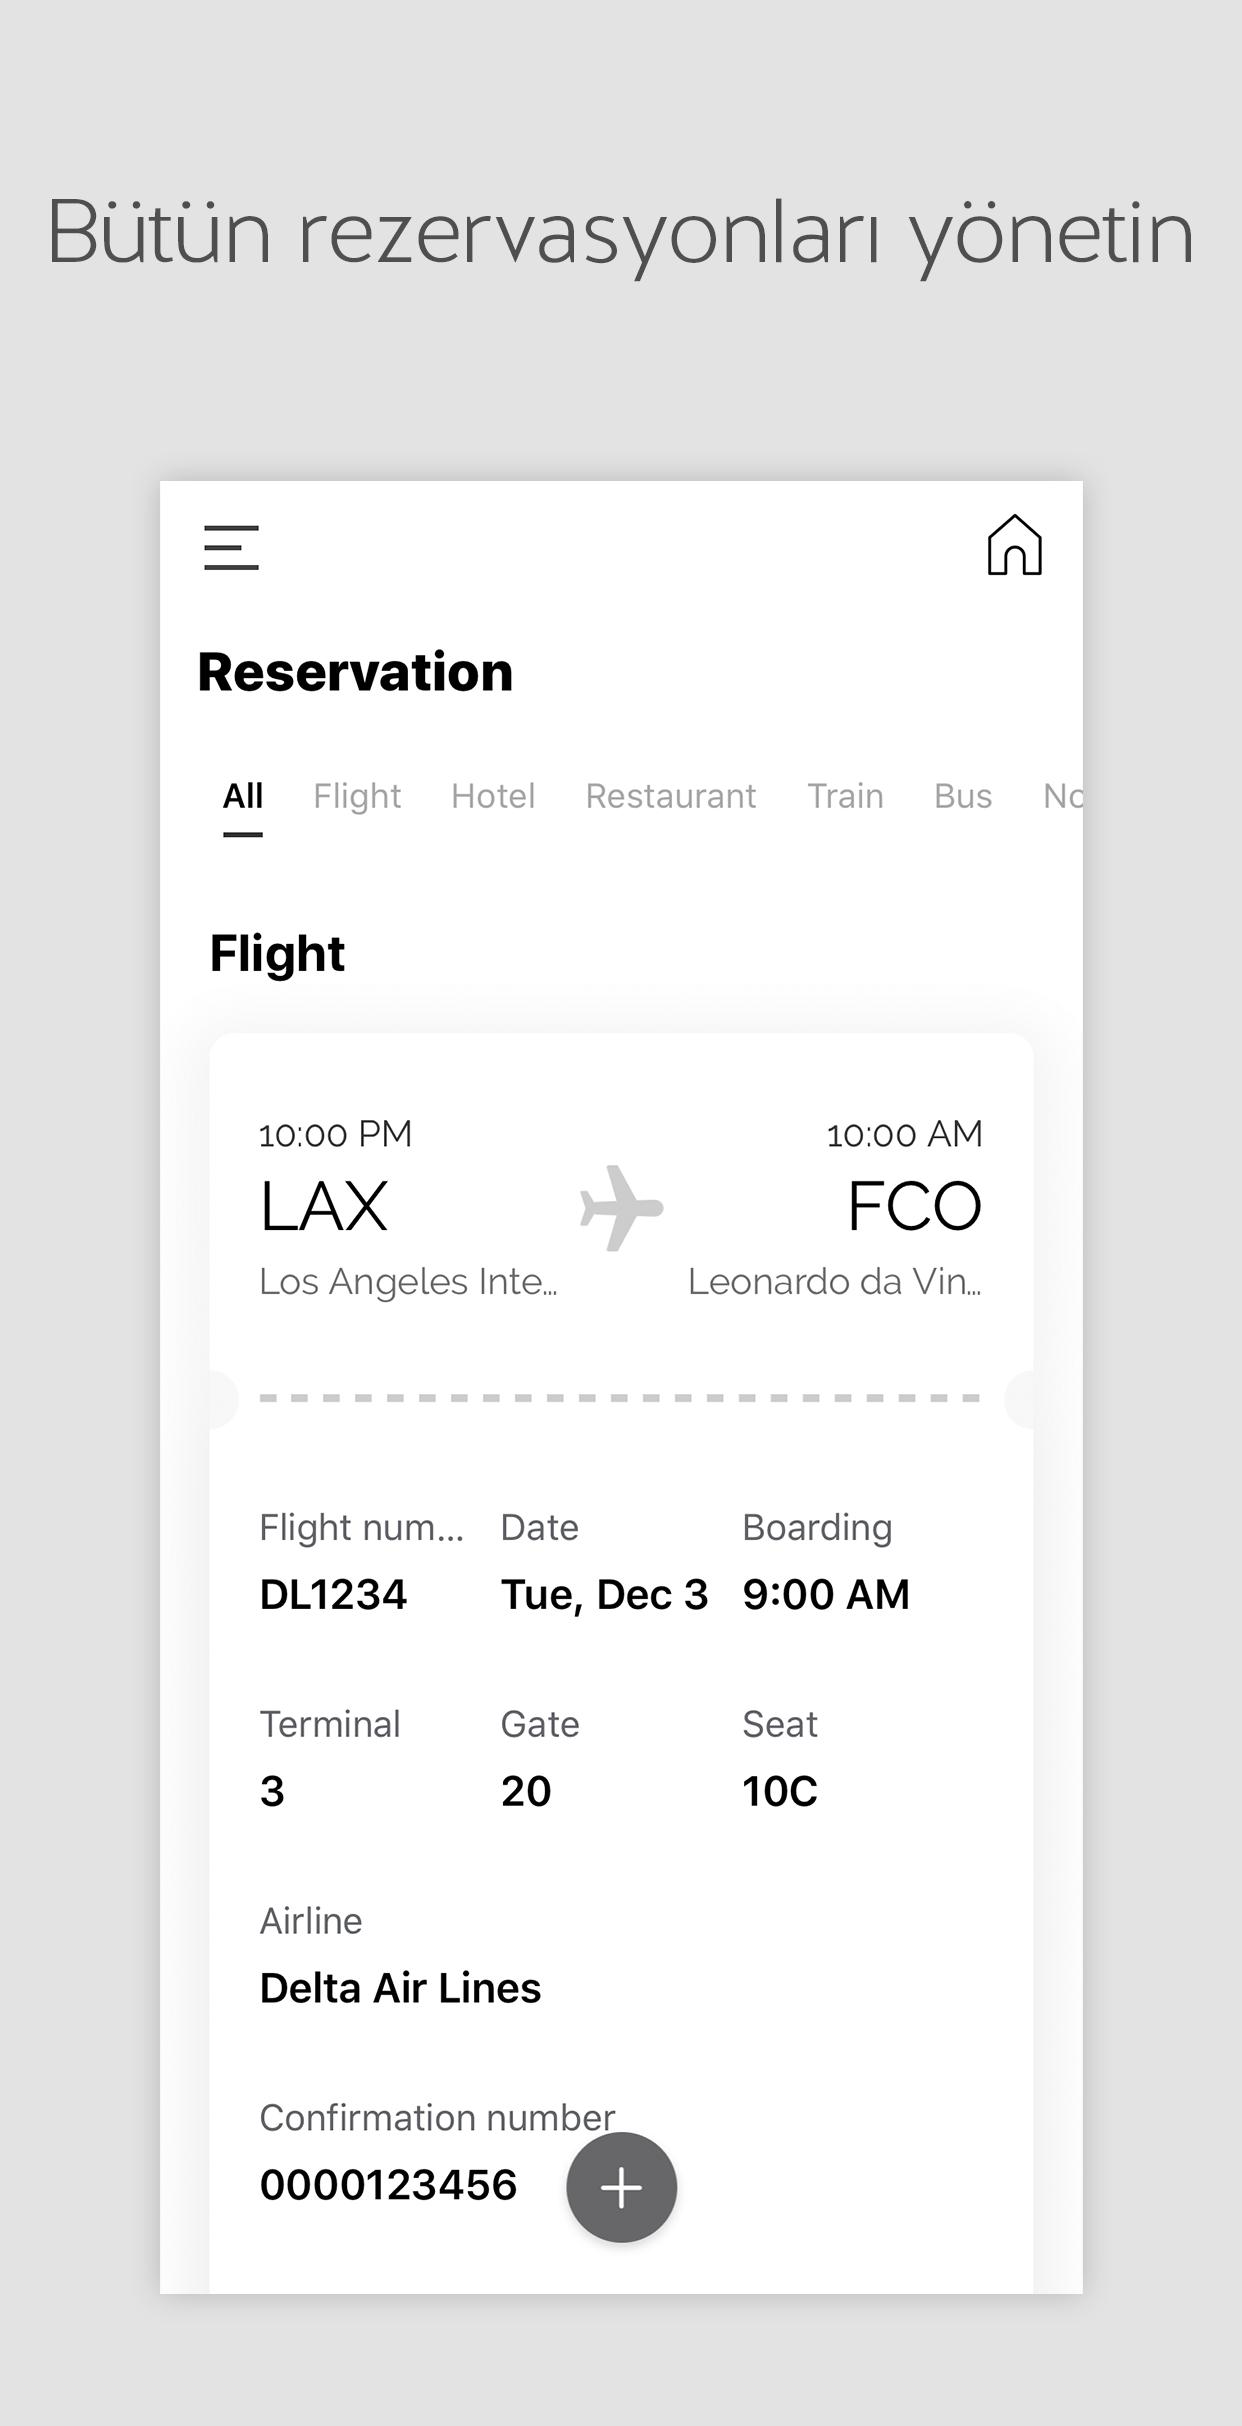Screen dimensions: 1242x2426
Task: Tap the home icon
Action: pos(1014,545)
